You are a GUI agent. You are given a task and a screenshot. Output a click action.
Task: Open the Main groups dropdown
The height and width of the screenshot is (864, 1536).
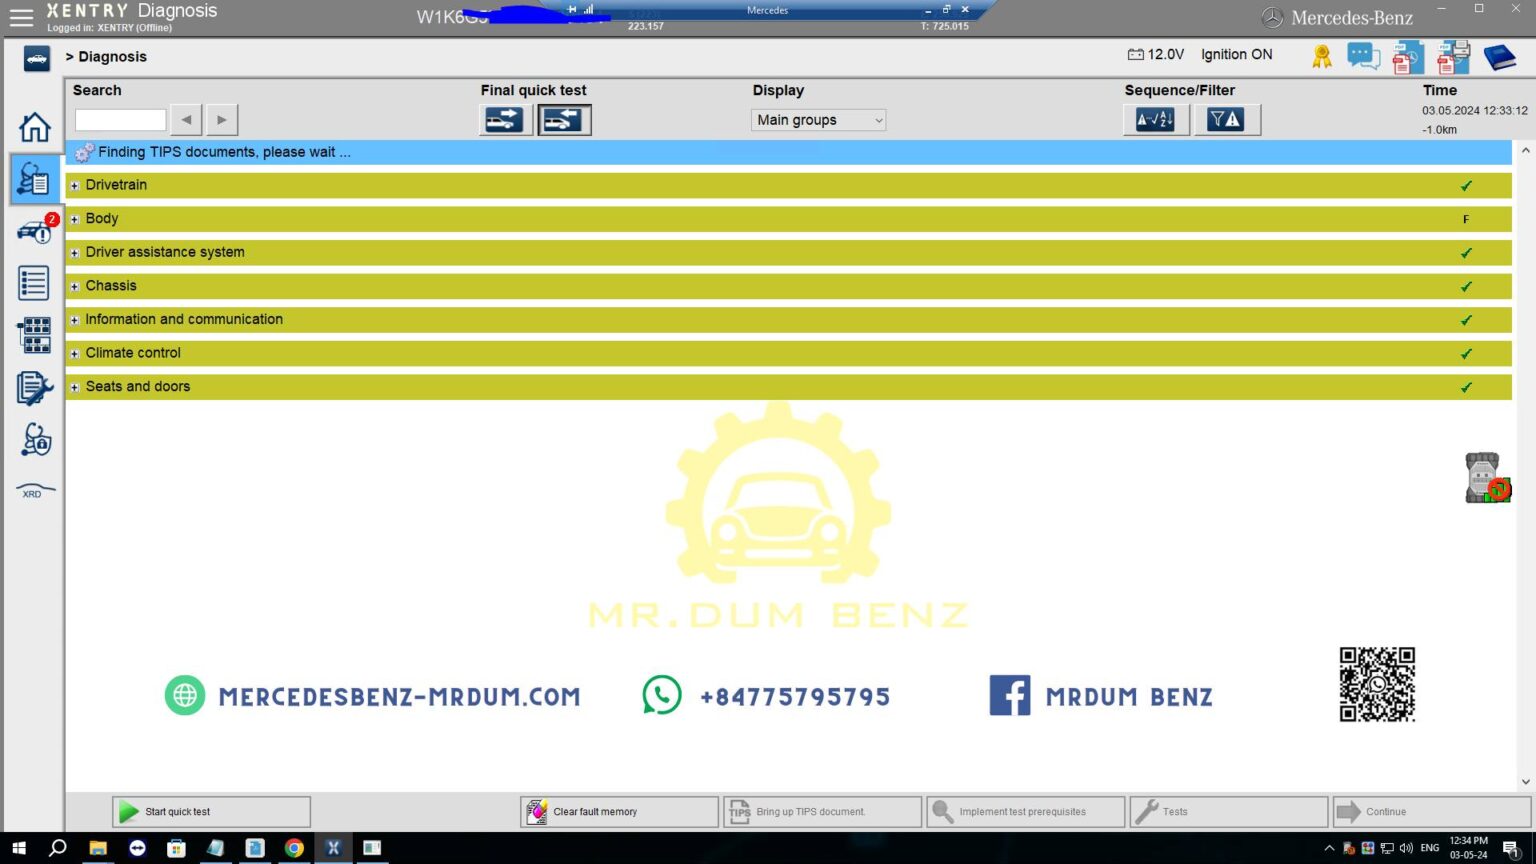coord(817,119)
